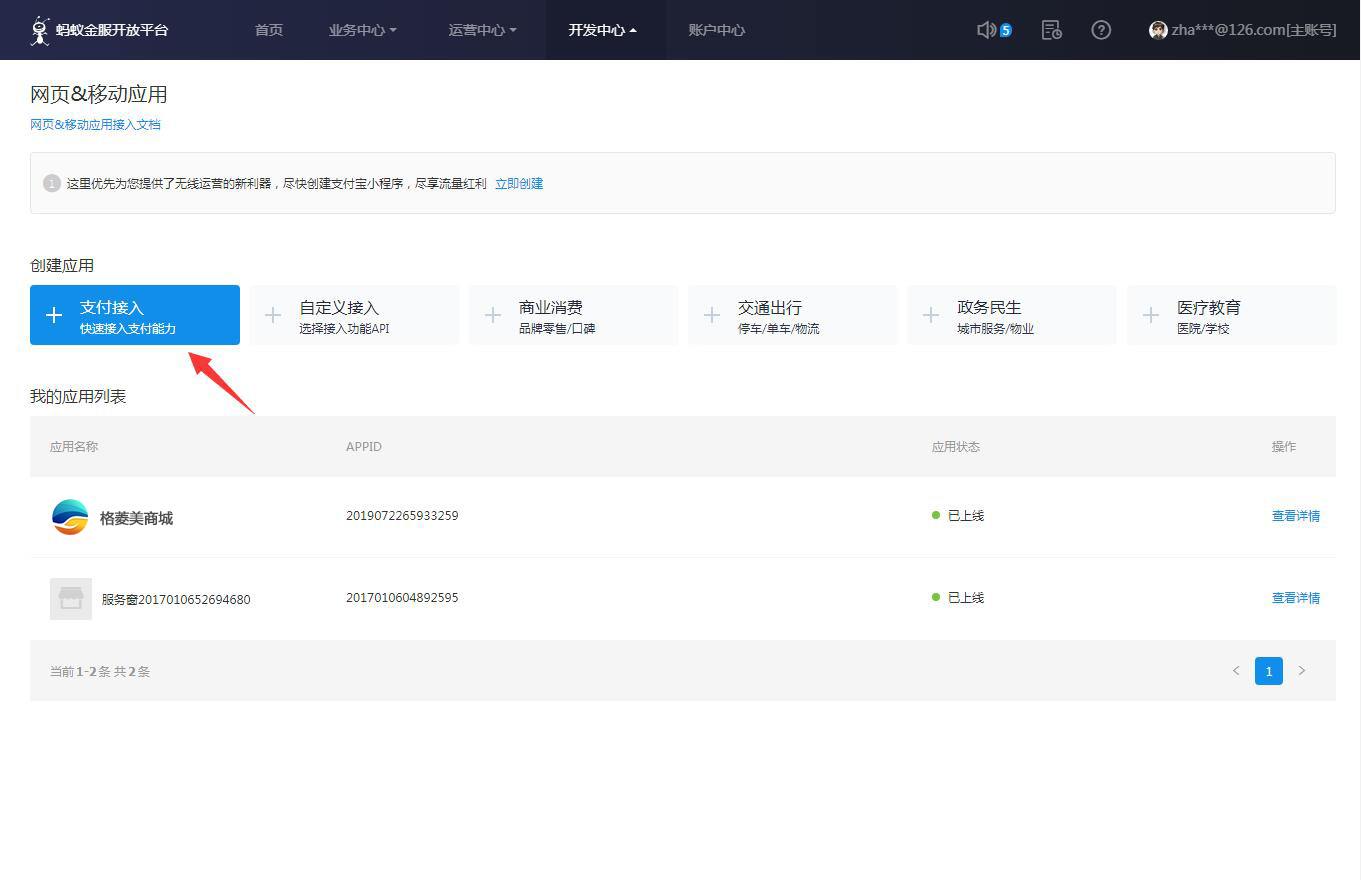Expand the 运营中心 dropdown menu
The width and height of the screenshot is (1361, 880).
coord(482,30)
